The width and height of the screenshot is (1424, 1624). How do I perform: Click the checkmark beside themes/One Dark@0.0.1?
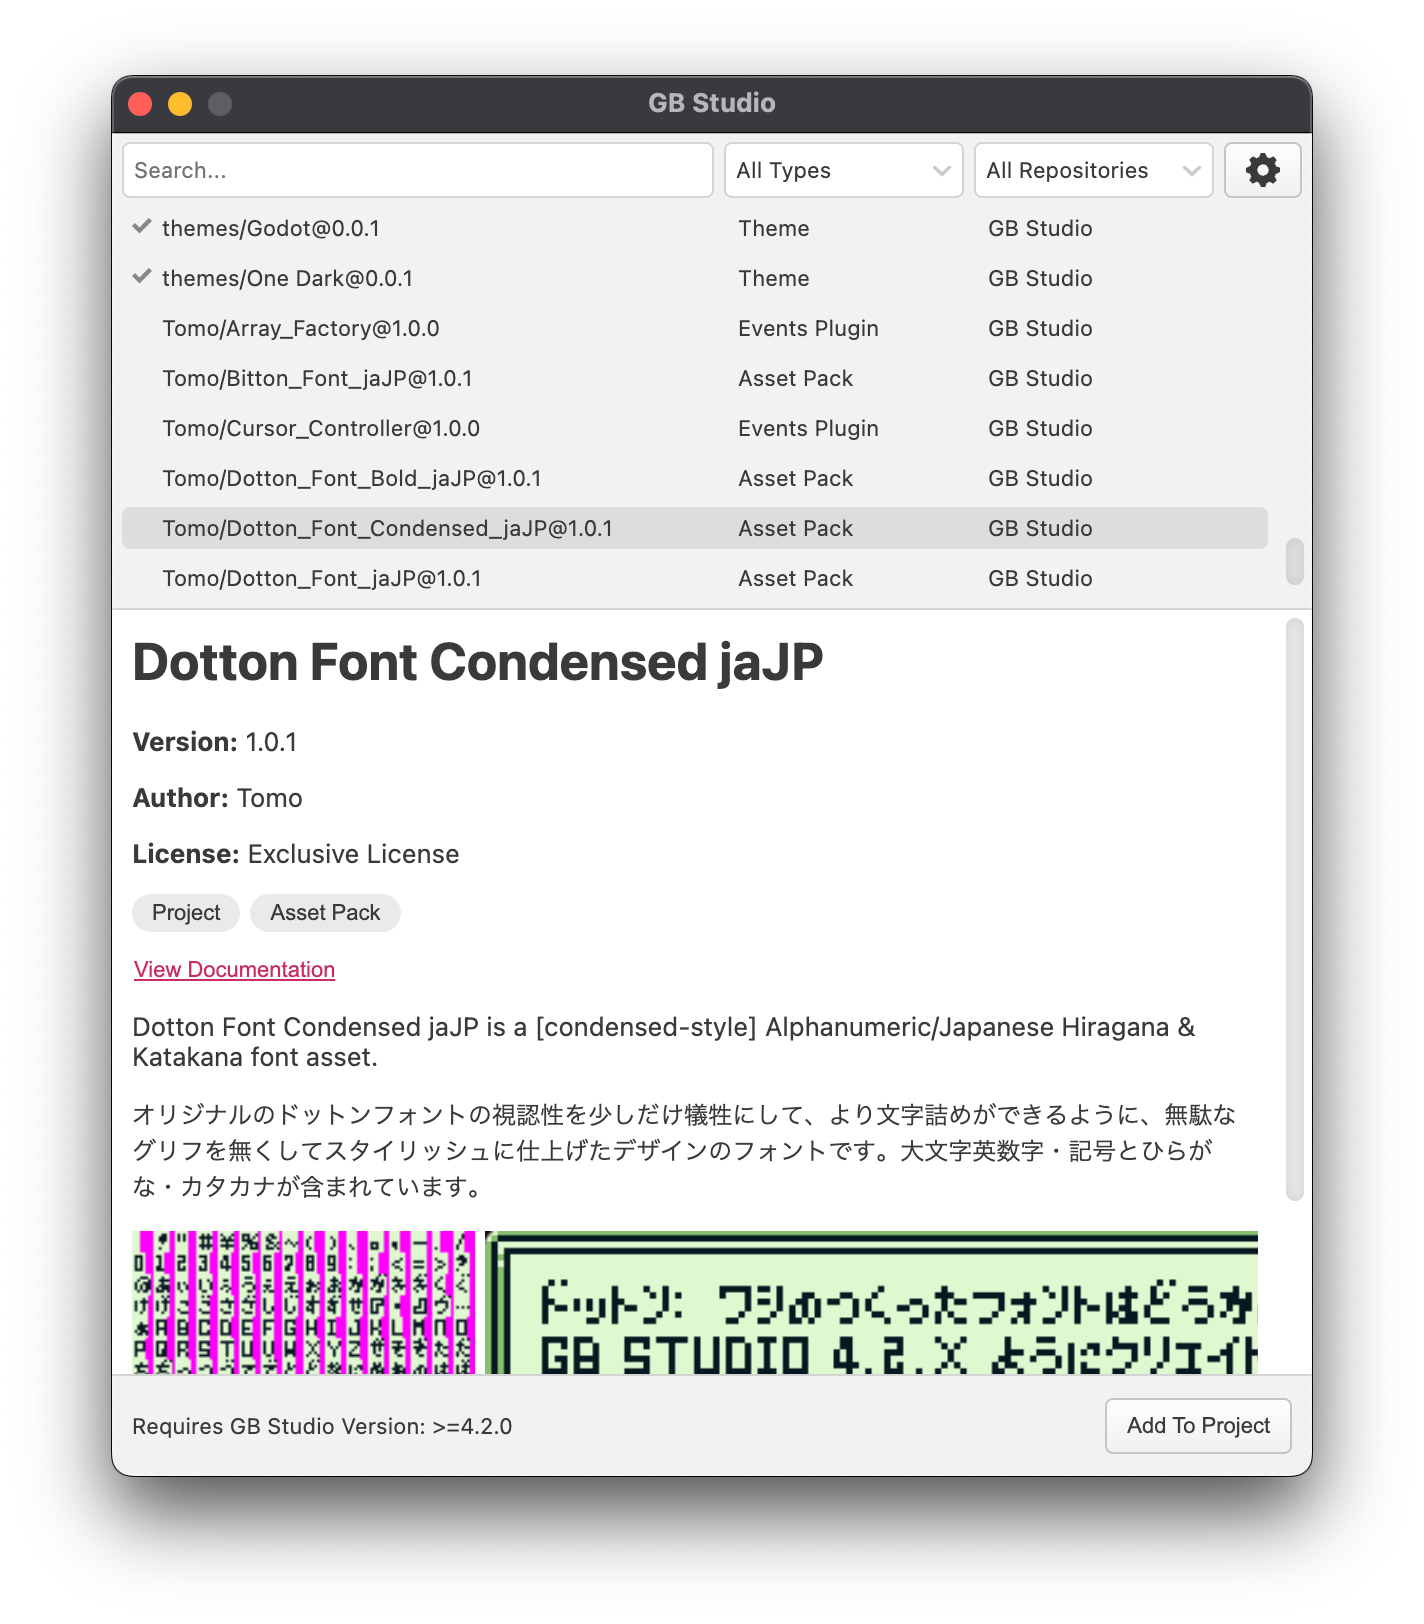pos(142,277)
